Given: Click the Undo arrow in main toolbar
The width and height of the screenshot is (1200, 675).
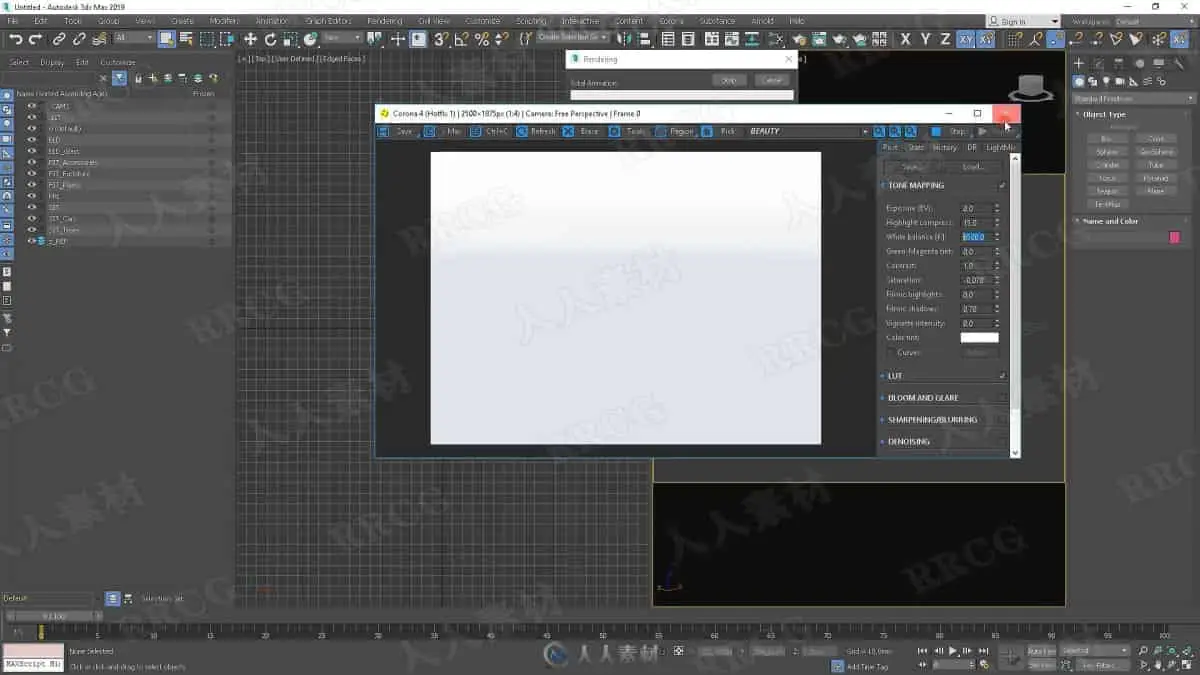Looking at the screenshot, I should 15,39.
